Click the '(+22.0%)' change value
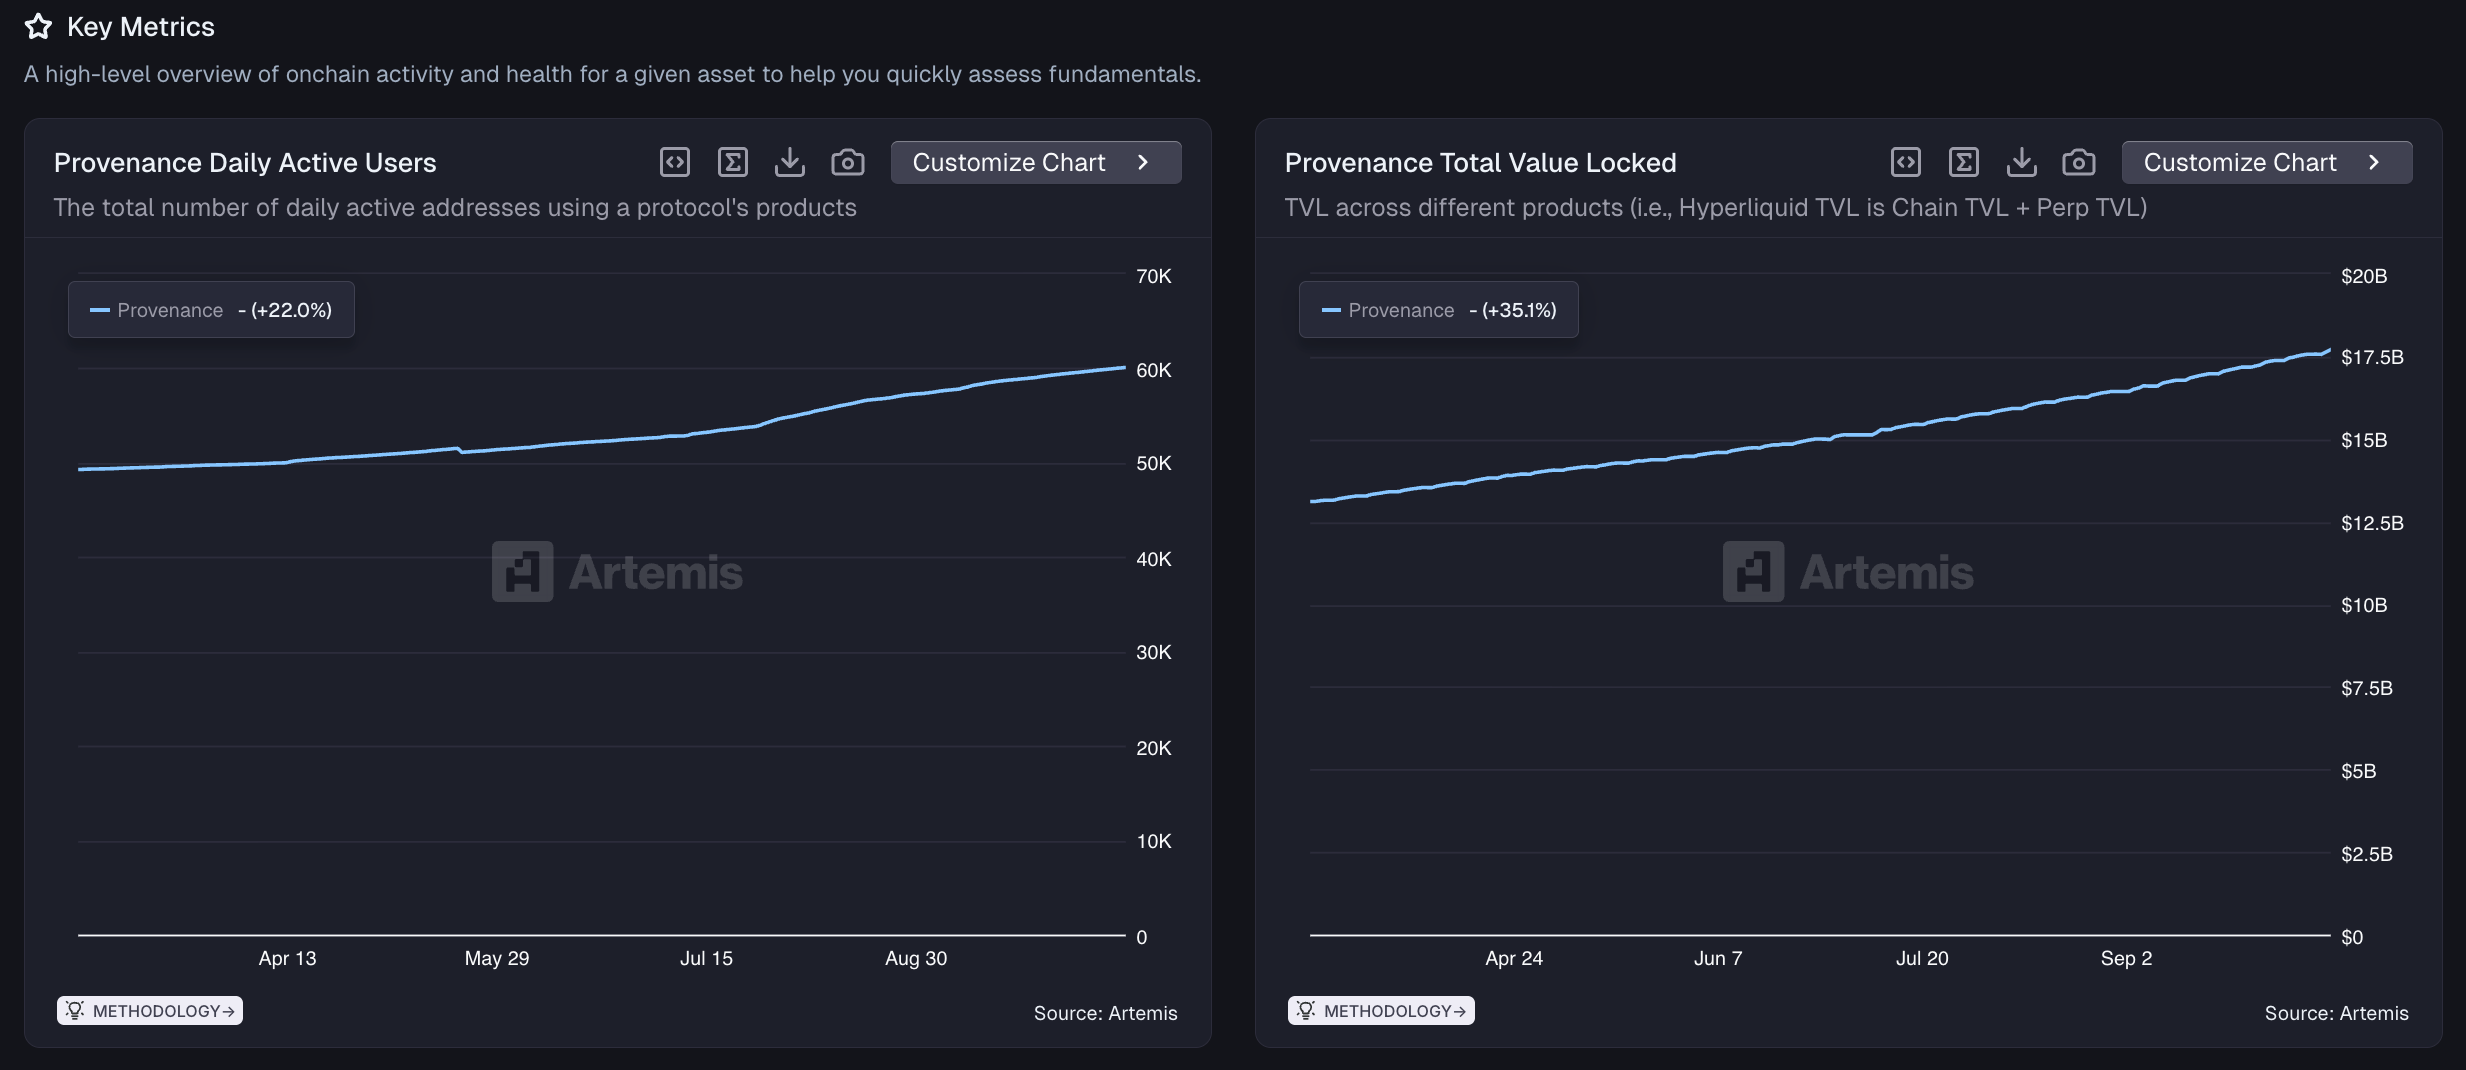 tap(291, 310)
